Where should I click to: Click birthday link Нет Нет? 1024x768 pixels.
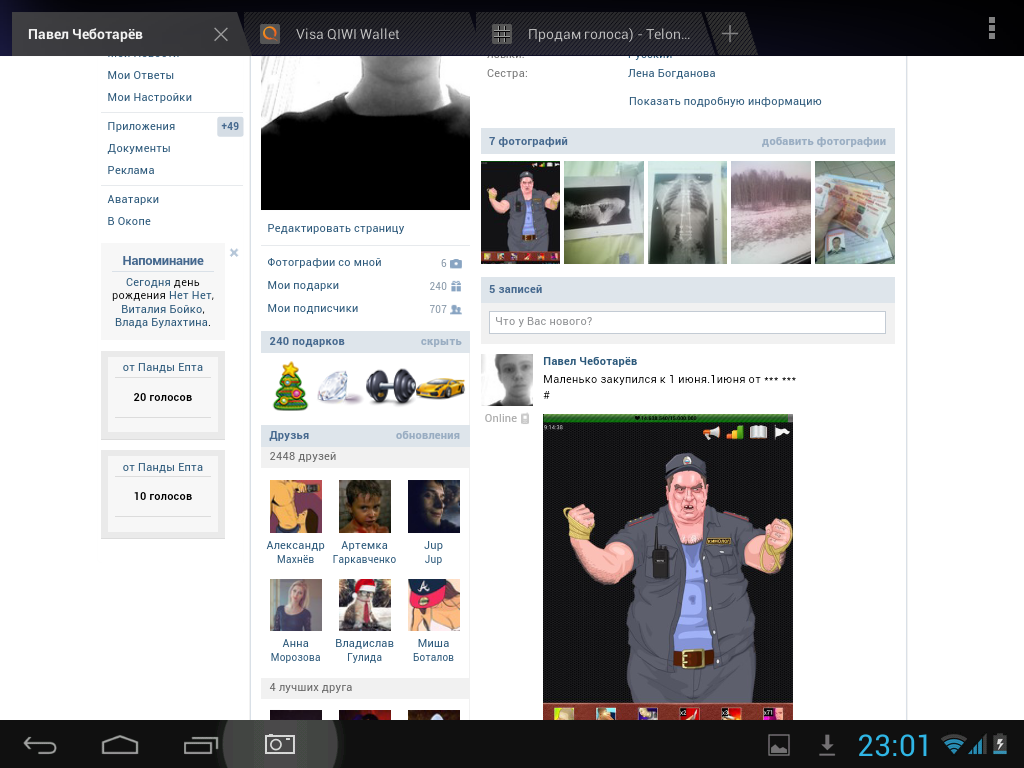[190, 295]
